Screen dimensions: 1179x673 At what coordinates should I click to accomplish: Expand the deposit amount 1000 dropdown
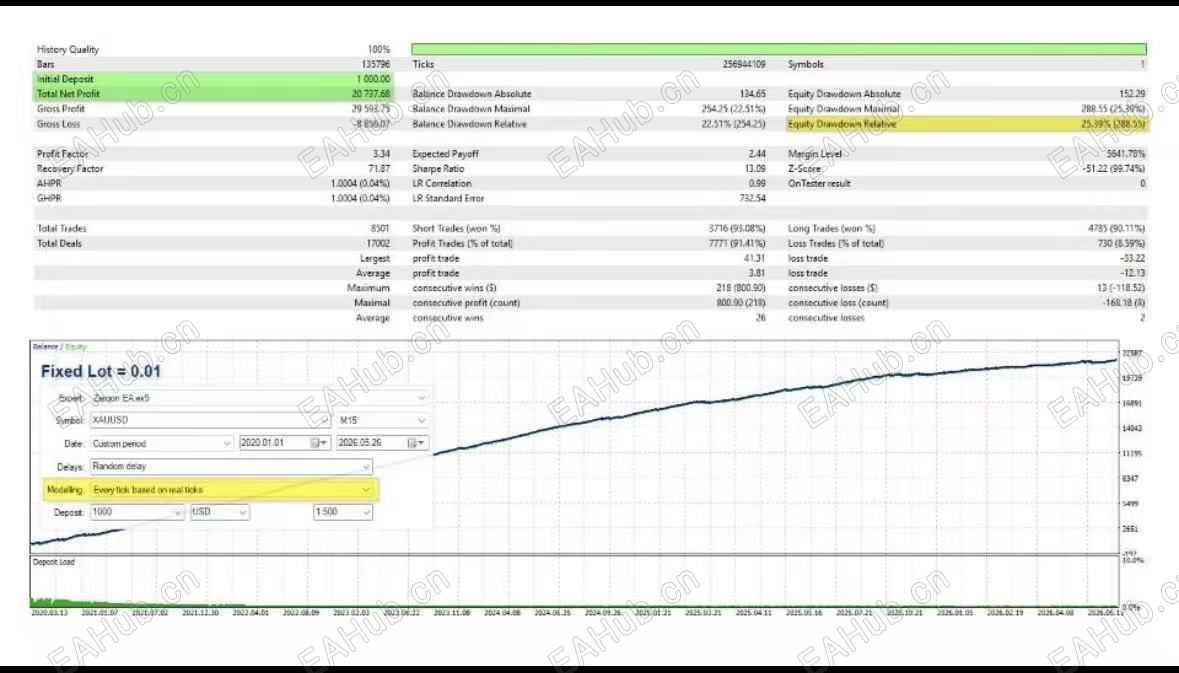point(178,512)
